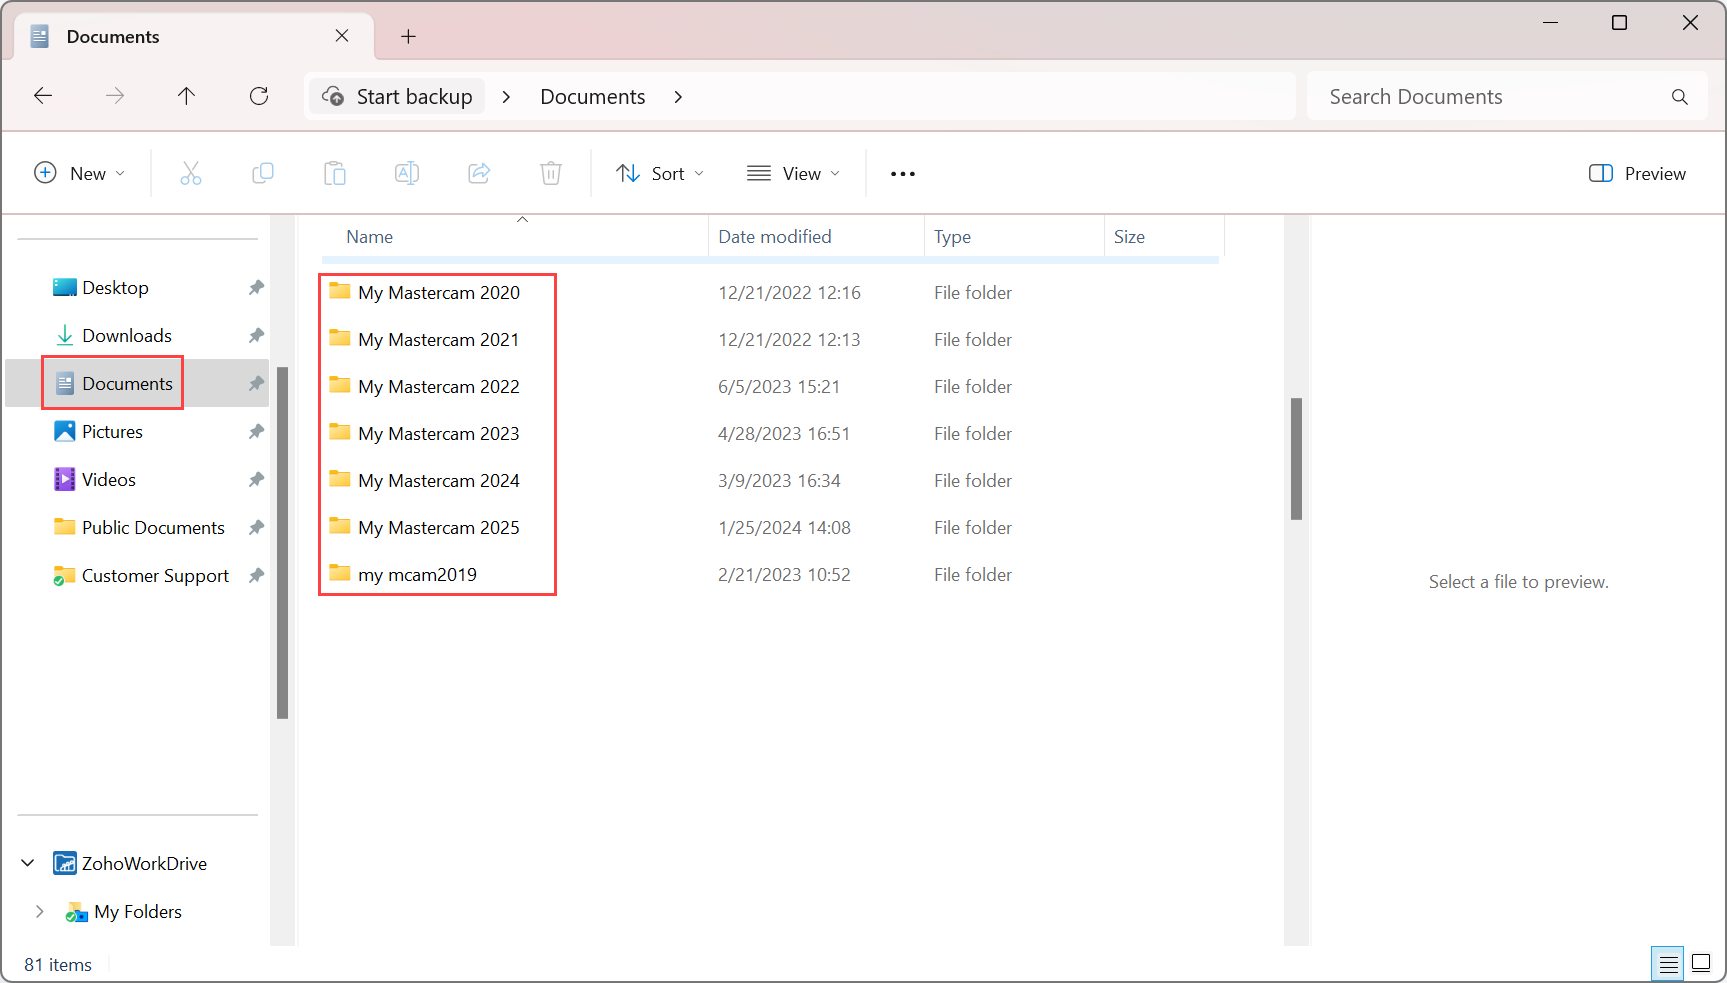Screen dimensions: 1727x983
Task: Click the file list vertical scrollbar
Action: (1296, 459)
